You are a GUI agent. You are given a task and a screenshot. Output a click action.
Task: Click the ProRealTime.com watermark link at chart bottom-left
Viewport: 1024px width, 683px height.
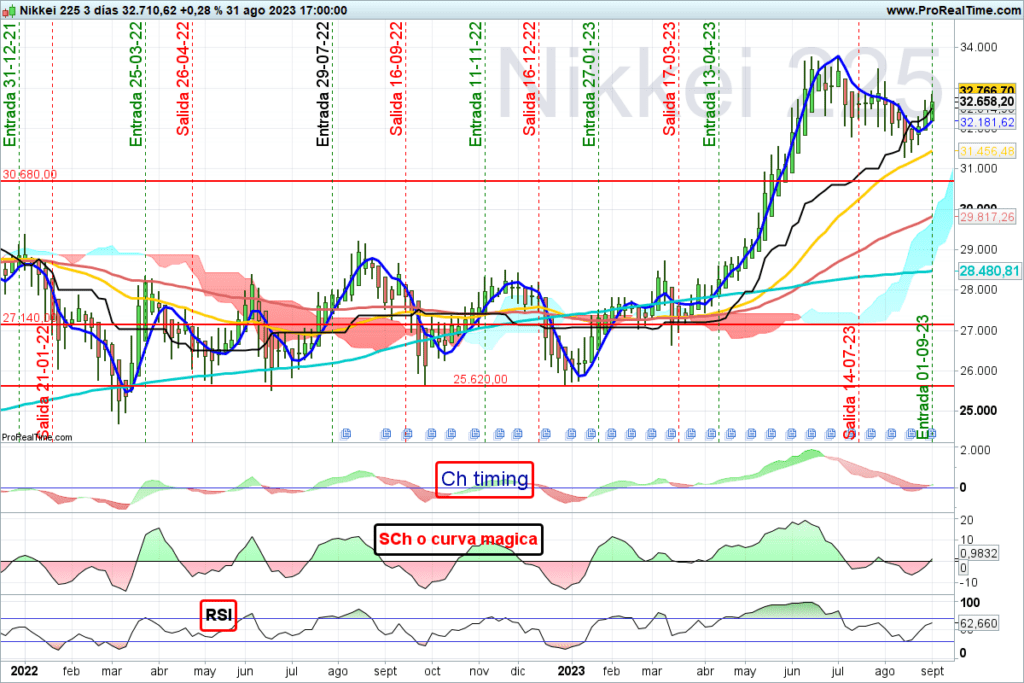[x=37, y=437]
